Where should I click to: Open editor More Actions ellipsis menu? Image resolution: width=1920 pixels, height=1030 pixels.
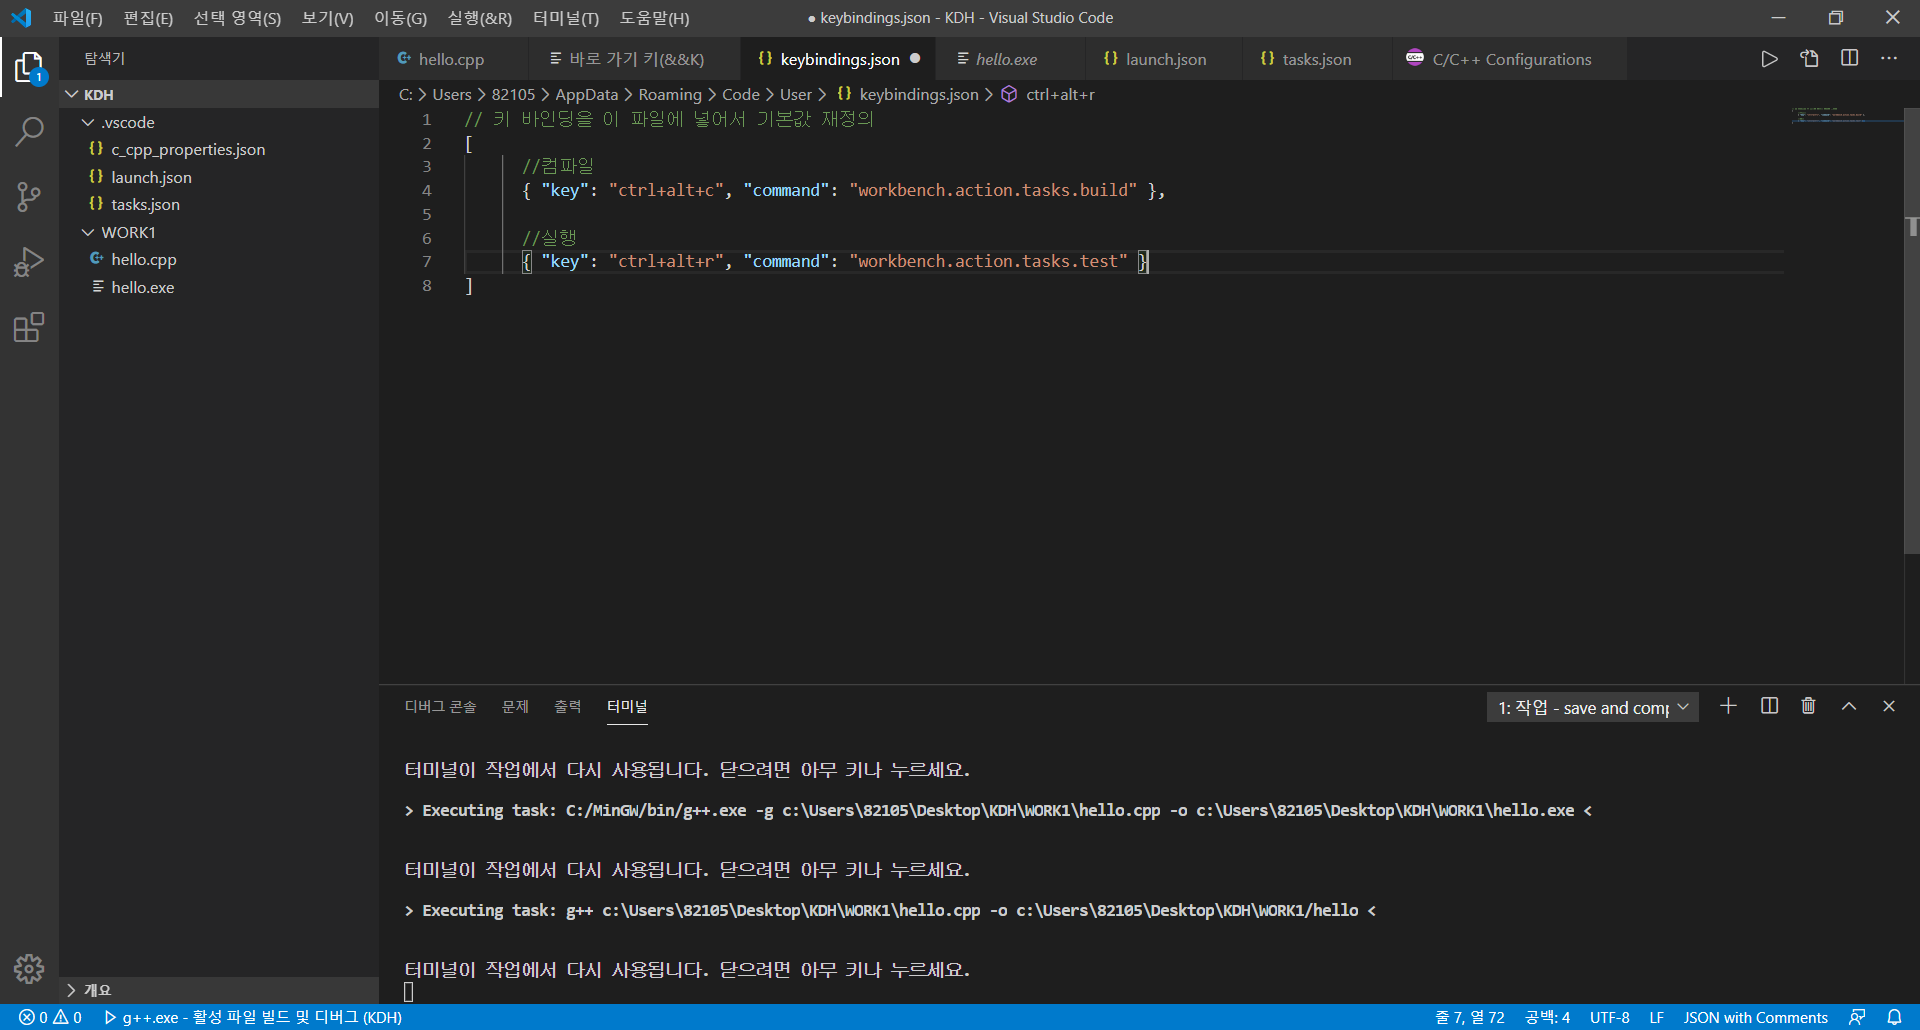(1889, 59)
